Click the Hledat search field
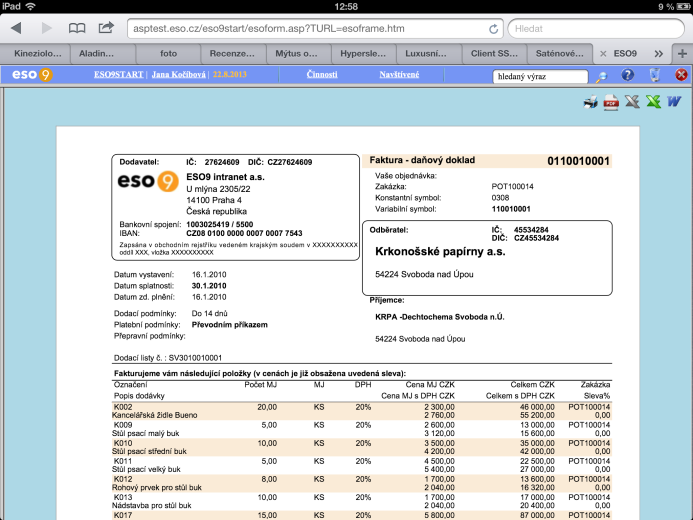 (596, 29)
